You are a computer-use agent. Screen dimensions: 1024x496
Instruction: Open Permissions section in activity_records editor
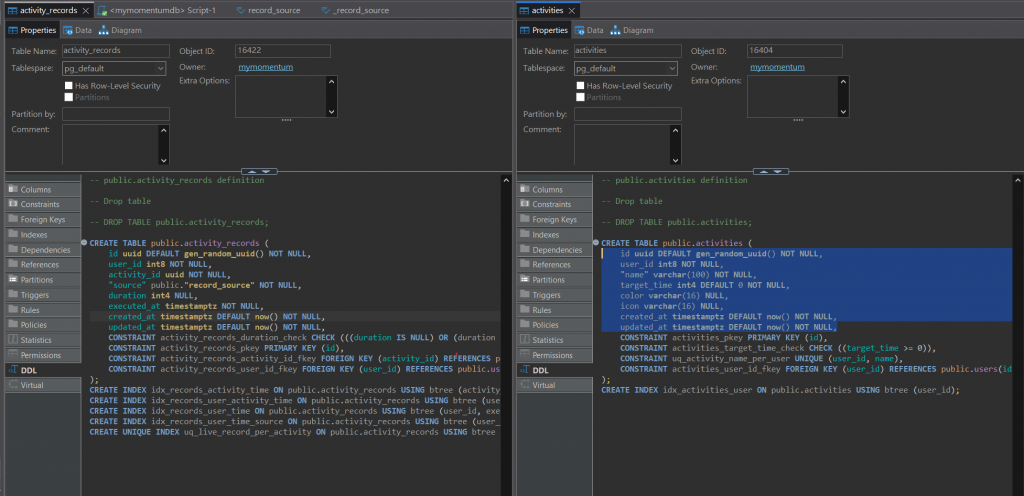42,355
